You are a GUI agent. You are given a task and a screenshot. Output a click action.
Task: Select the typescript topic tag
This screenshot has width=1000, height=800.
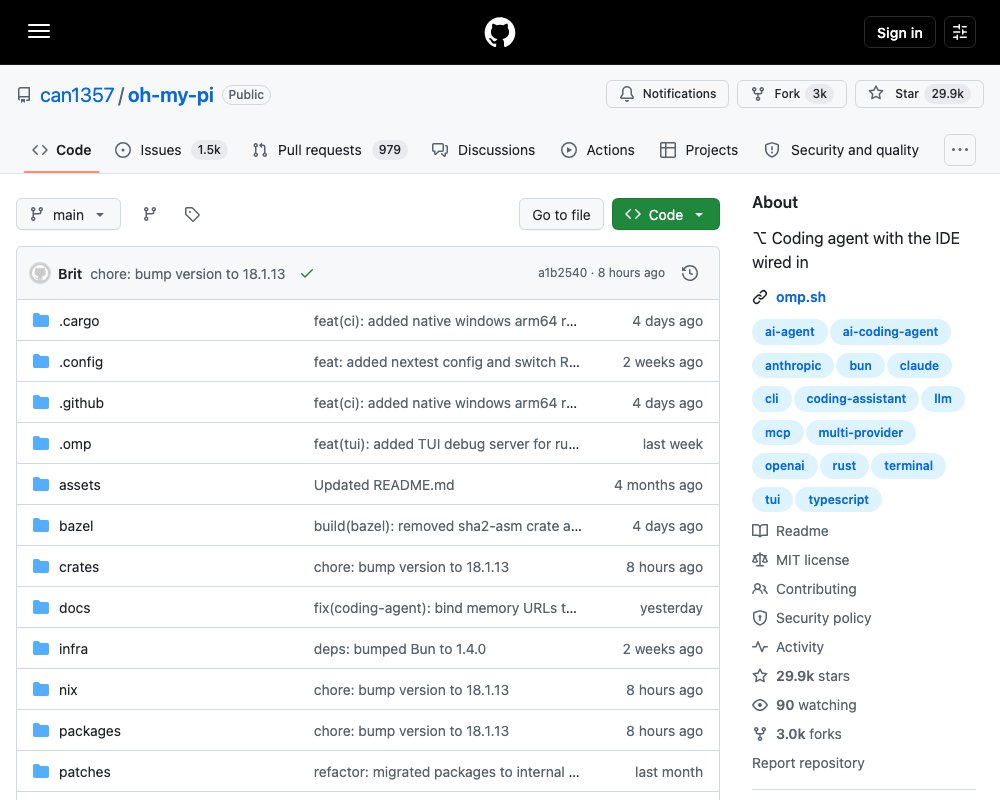838,500
